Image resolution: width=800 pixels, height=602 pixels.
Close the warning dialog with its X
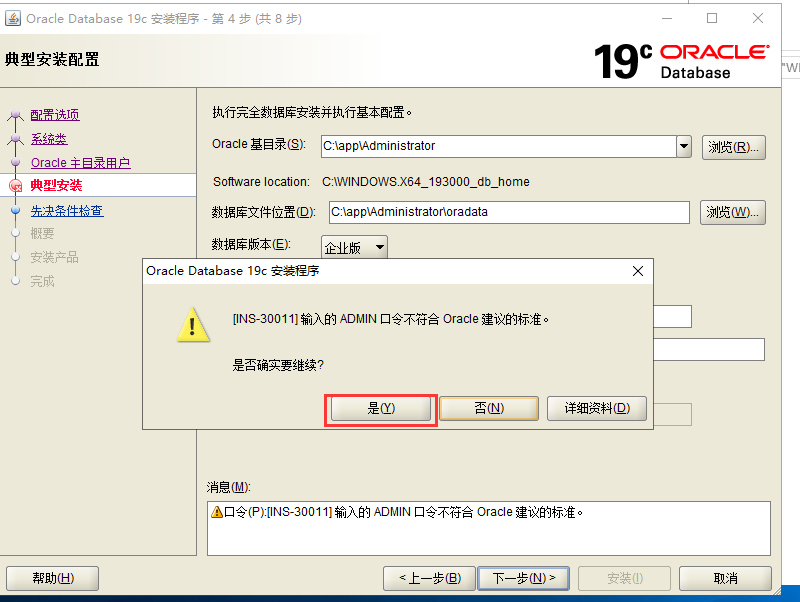(638, 271)
